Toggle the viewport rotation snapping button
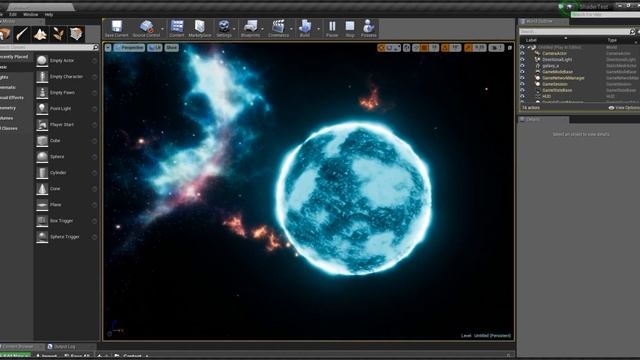 445,48
